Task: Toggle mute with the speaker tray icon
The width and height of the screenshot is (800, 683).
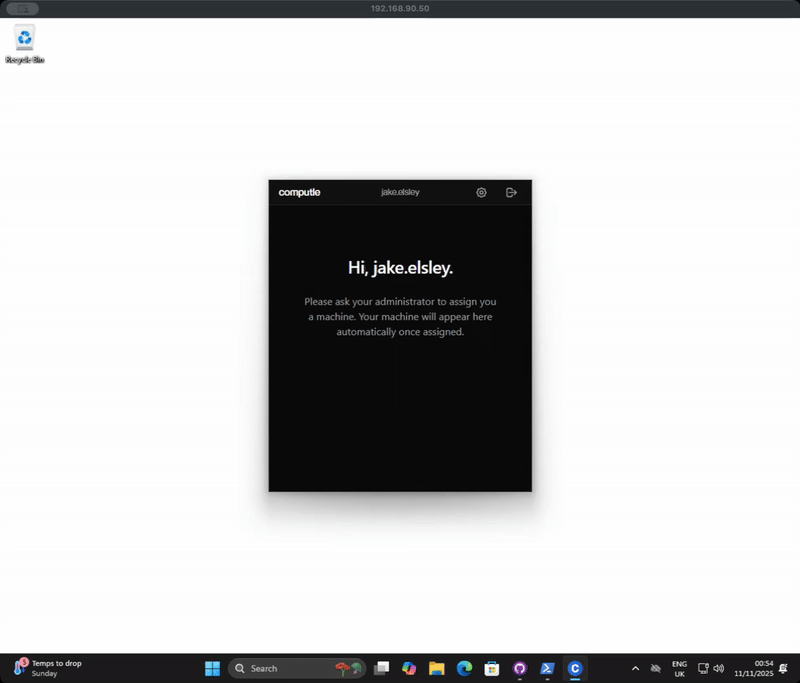Action: pos(718,668)
